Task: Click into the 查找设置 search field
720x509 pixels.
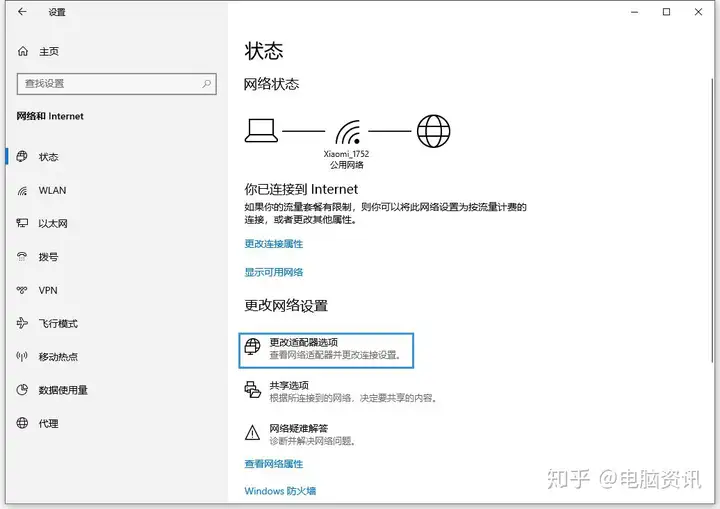Action: pyautogui.click(x=117, y=84)
